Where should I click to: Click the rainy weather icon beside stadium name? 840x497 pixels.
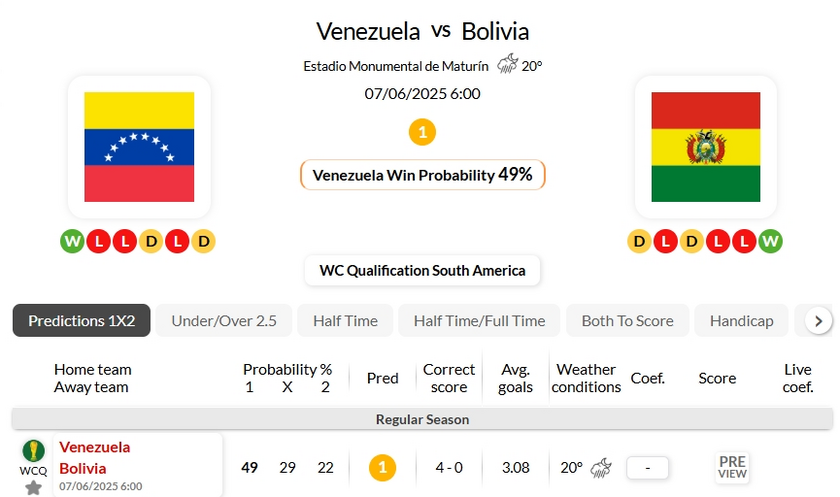(507, 65)
